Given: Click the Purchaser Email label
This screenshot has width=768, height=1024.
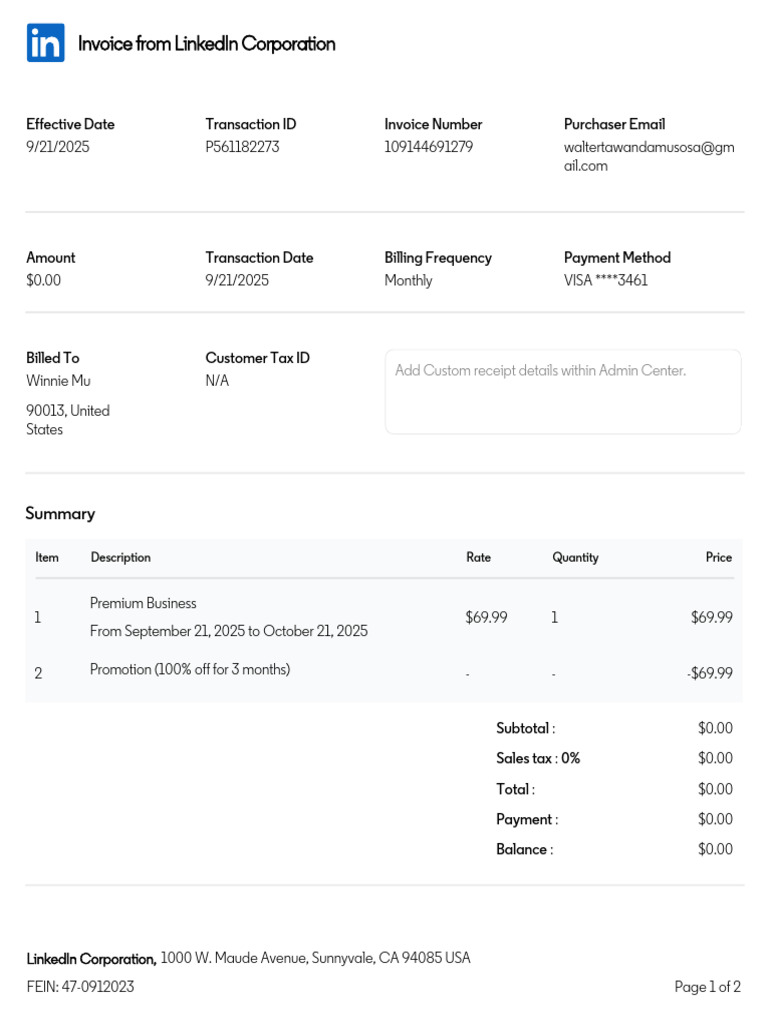Looking at the screenshot, I should 615,124.
